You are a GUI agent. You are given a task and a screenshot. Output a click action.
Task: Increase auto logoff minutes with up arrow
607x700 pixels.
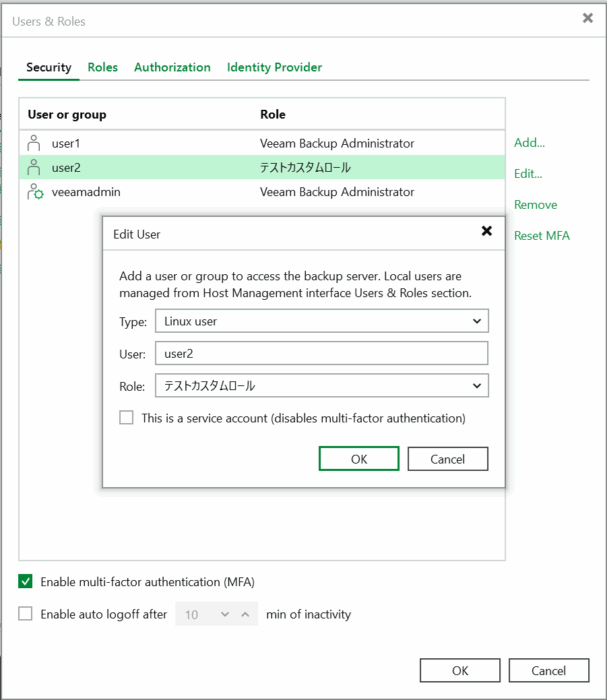coord(245,614)
